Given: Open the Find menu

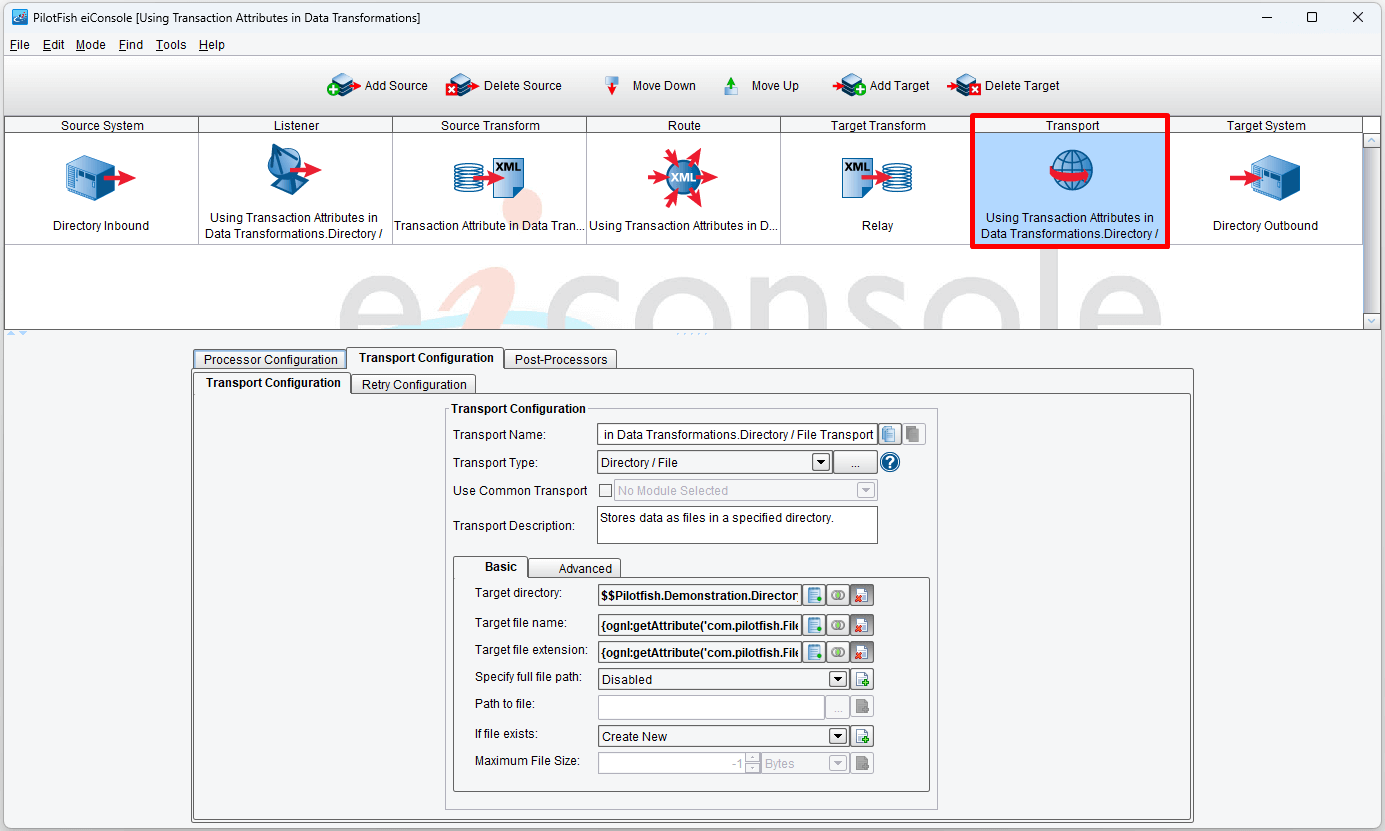Looking at the screenshot, I should [x=131, y=45].
